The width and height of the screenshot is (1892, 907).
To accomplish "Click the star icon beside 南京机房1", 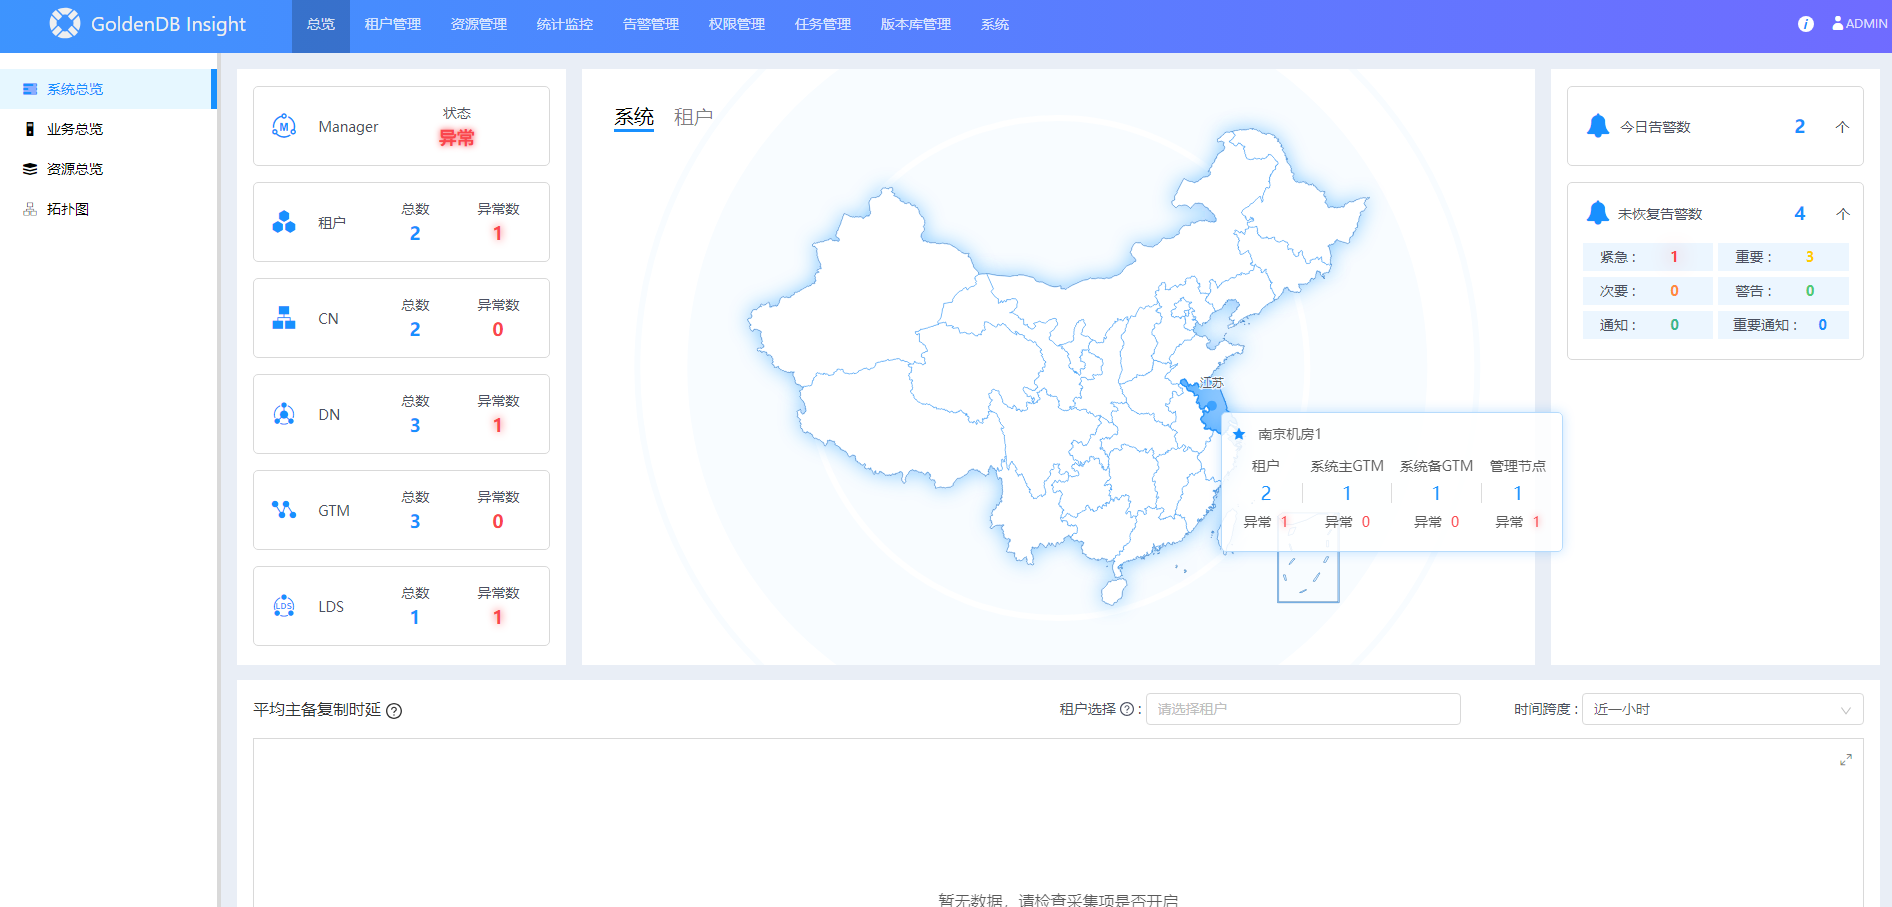I will pos(1239,434).
